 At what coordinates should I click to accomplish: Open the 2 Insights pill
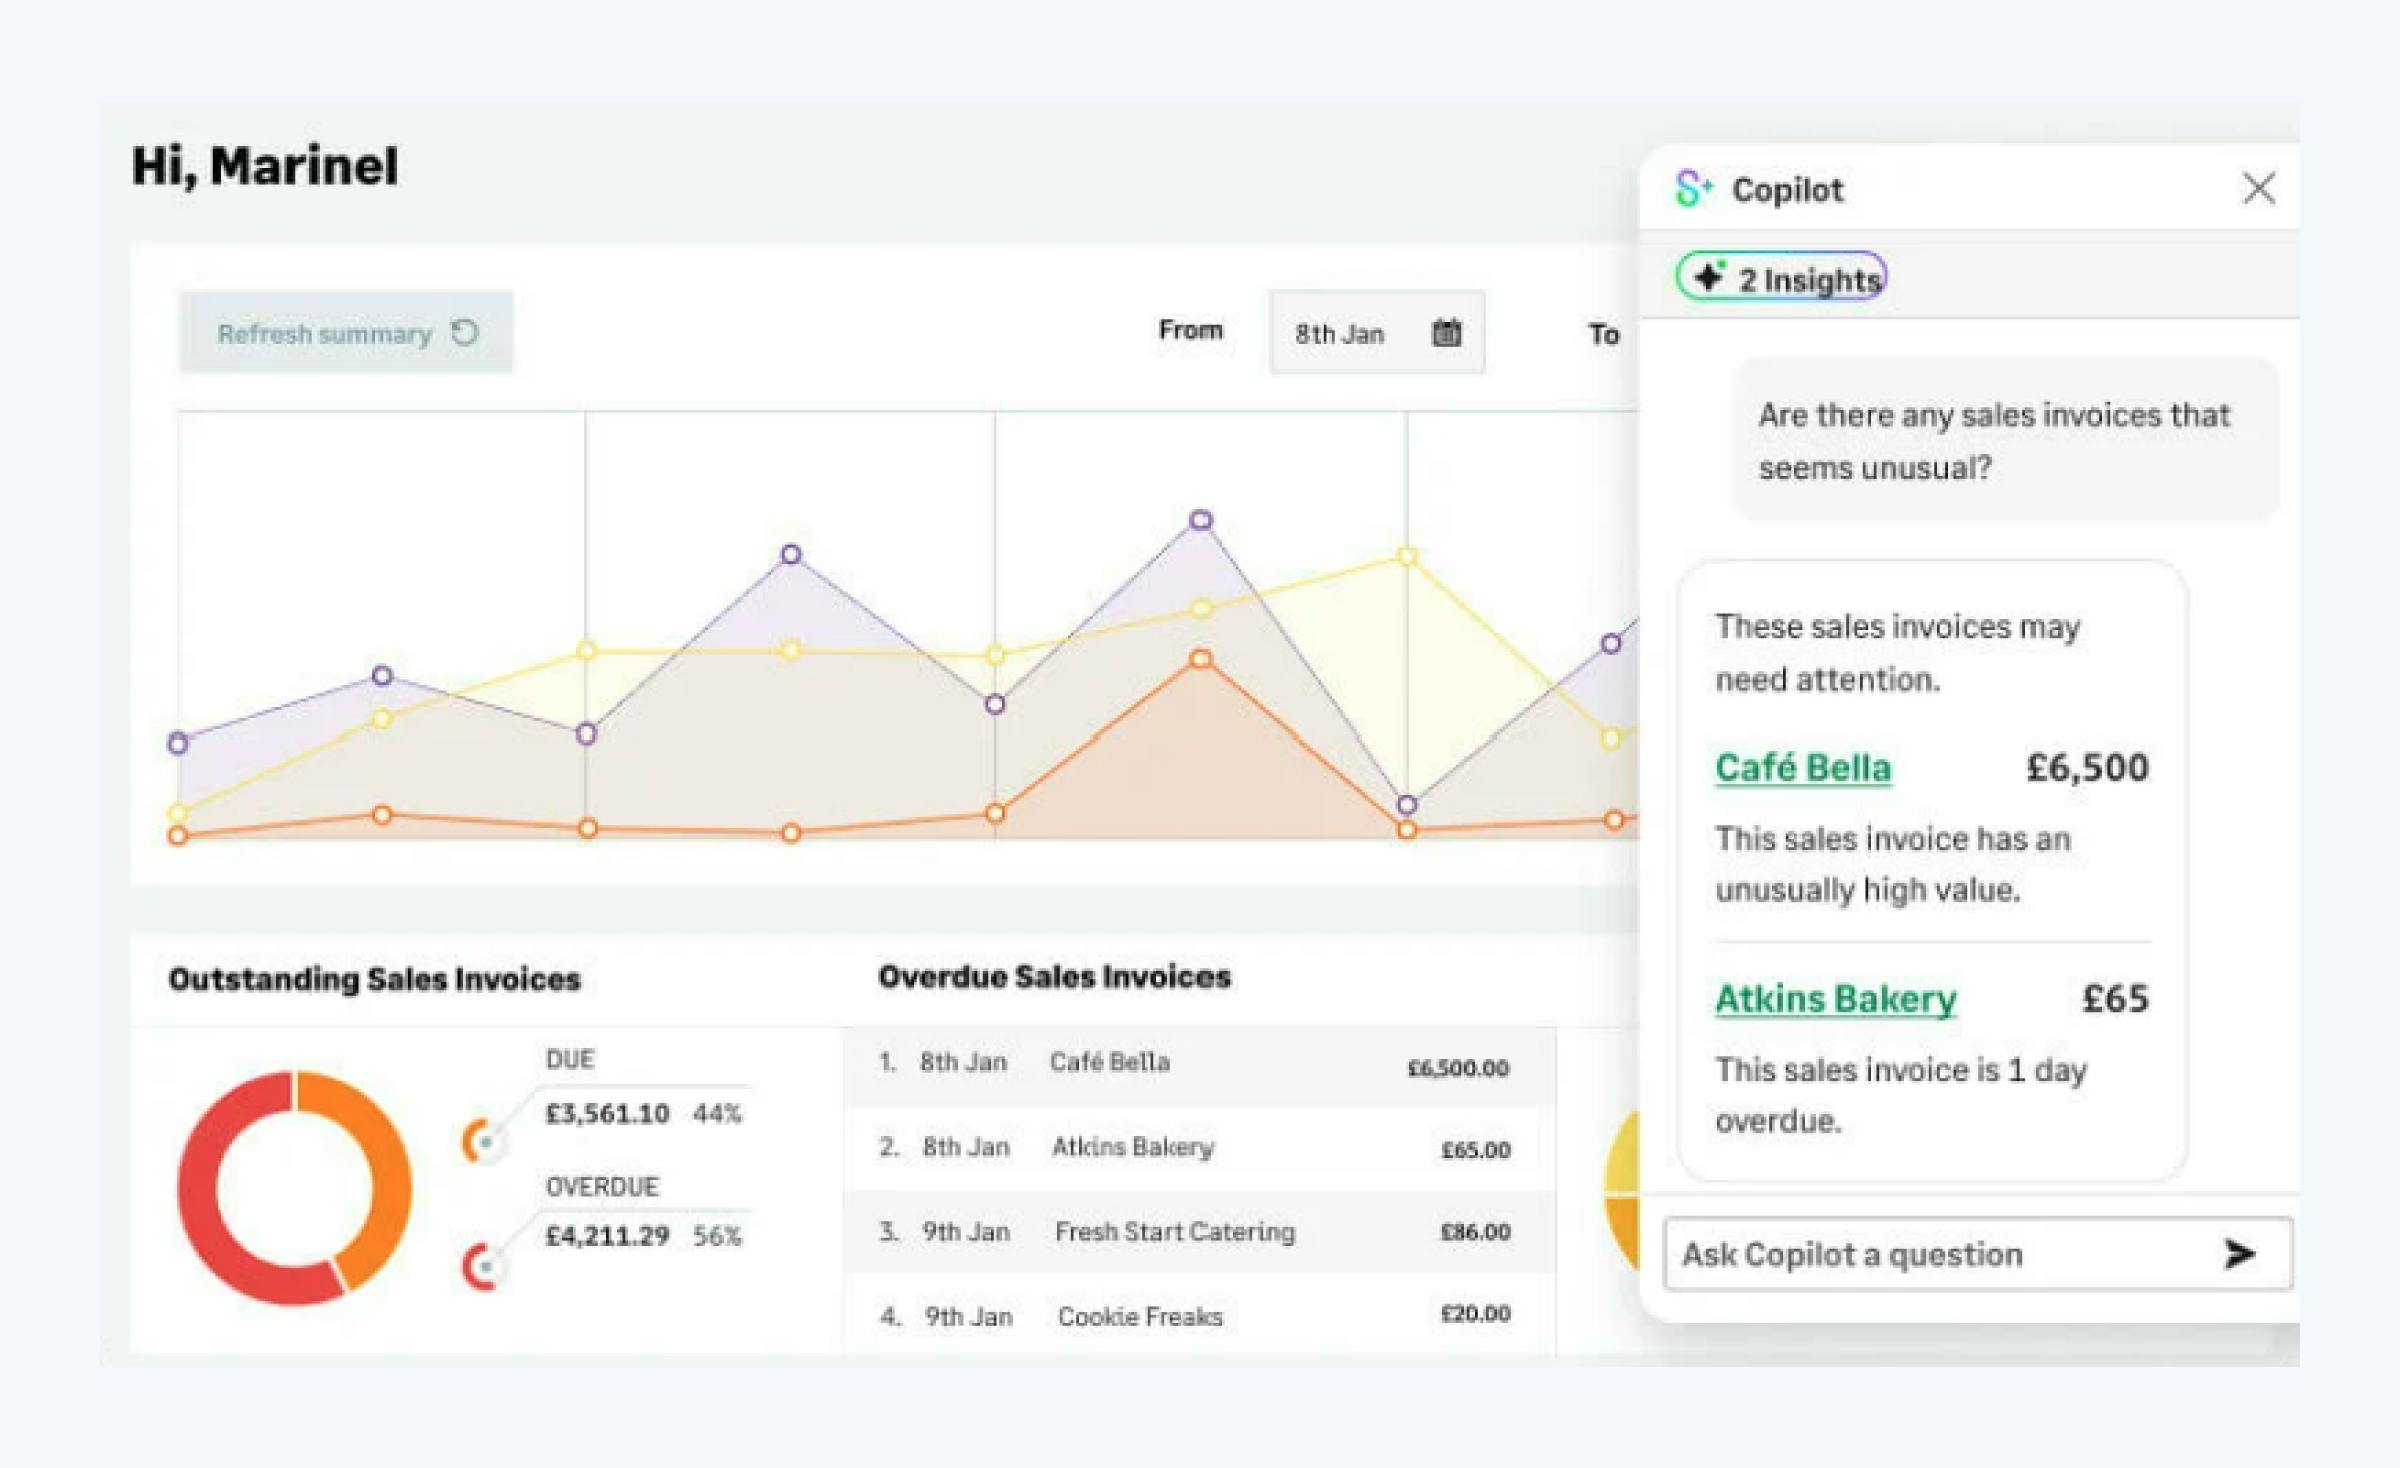click(x=1781, y=277)
